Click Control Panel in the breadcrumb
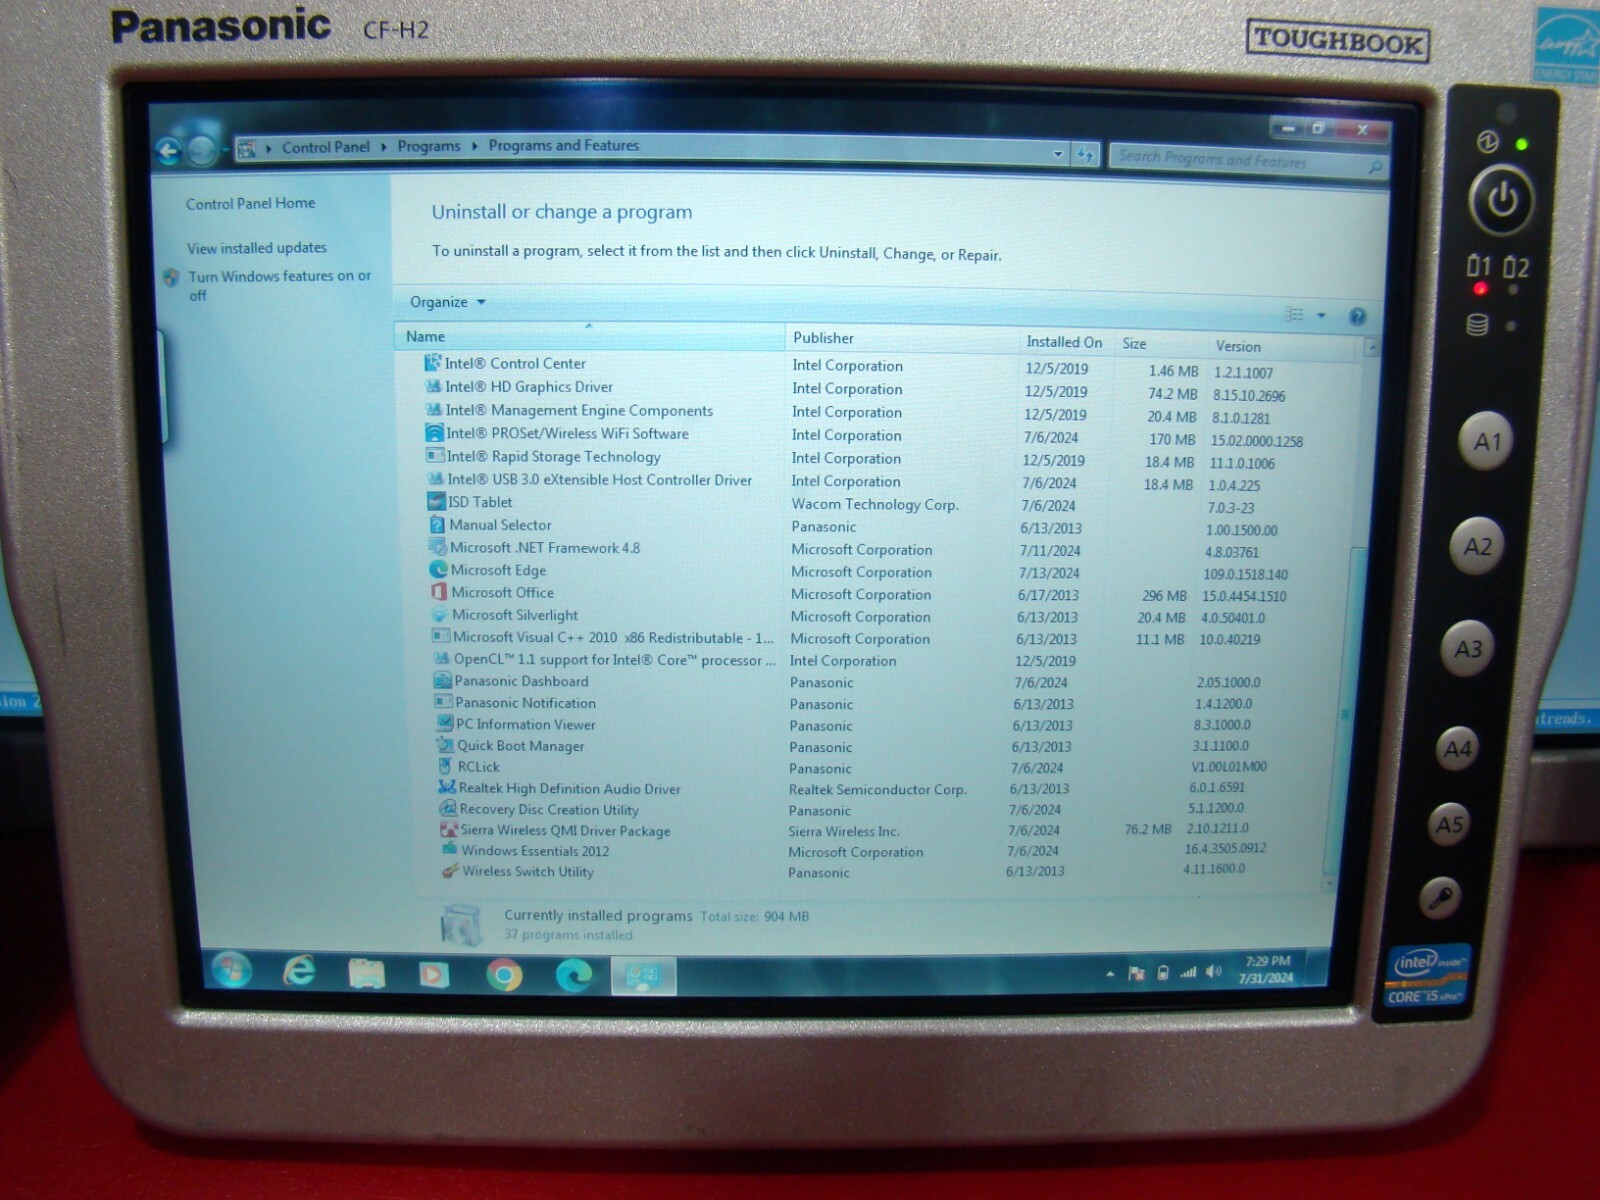The height and width of the screenshot is (1200, 1600). tap(326, 147)
